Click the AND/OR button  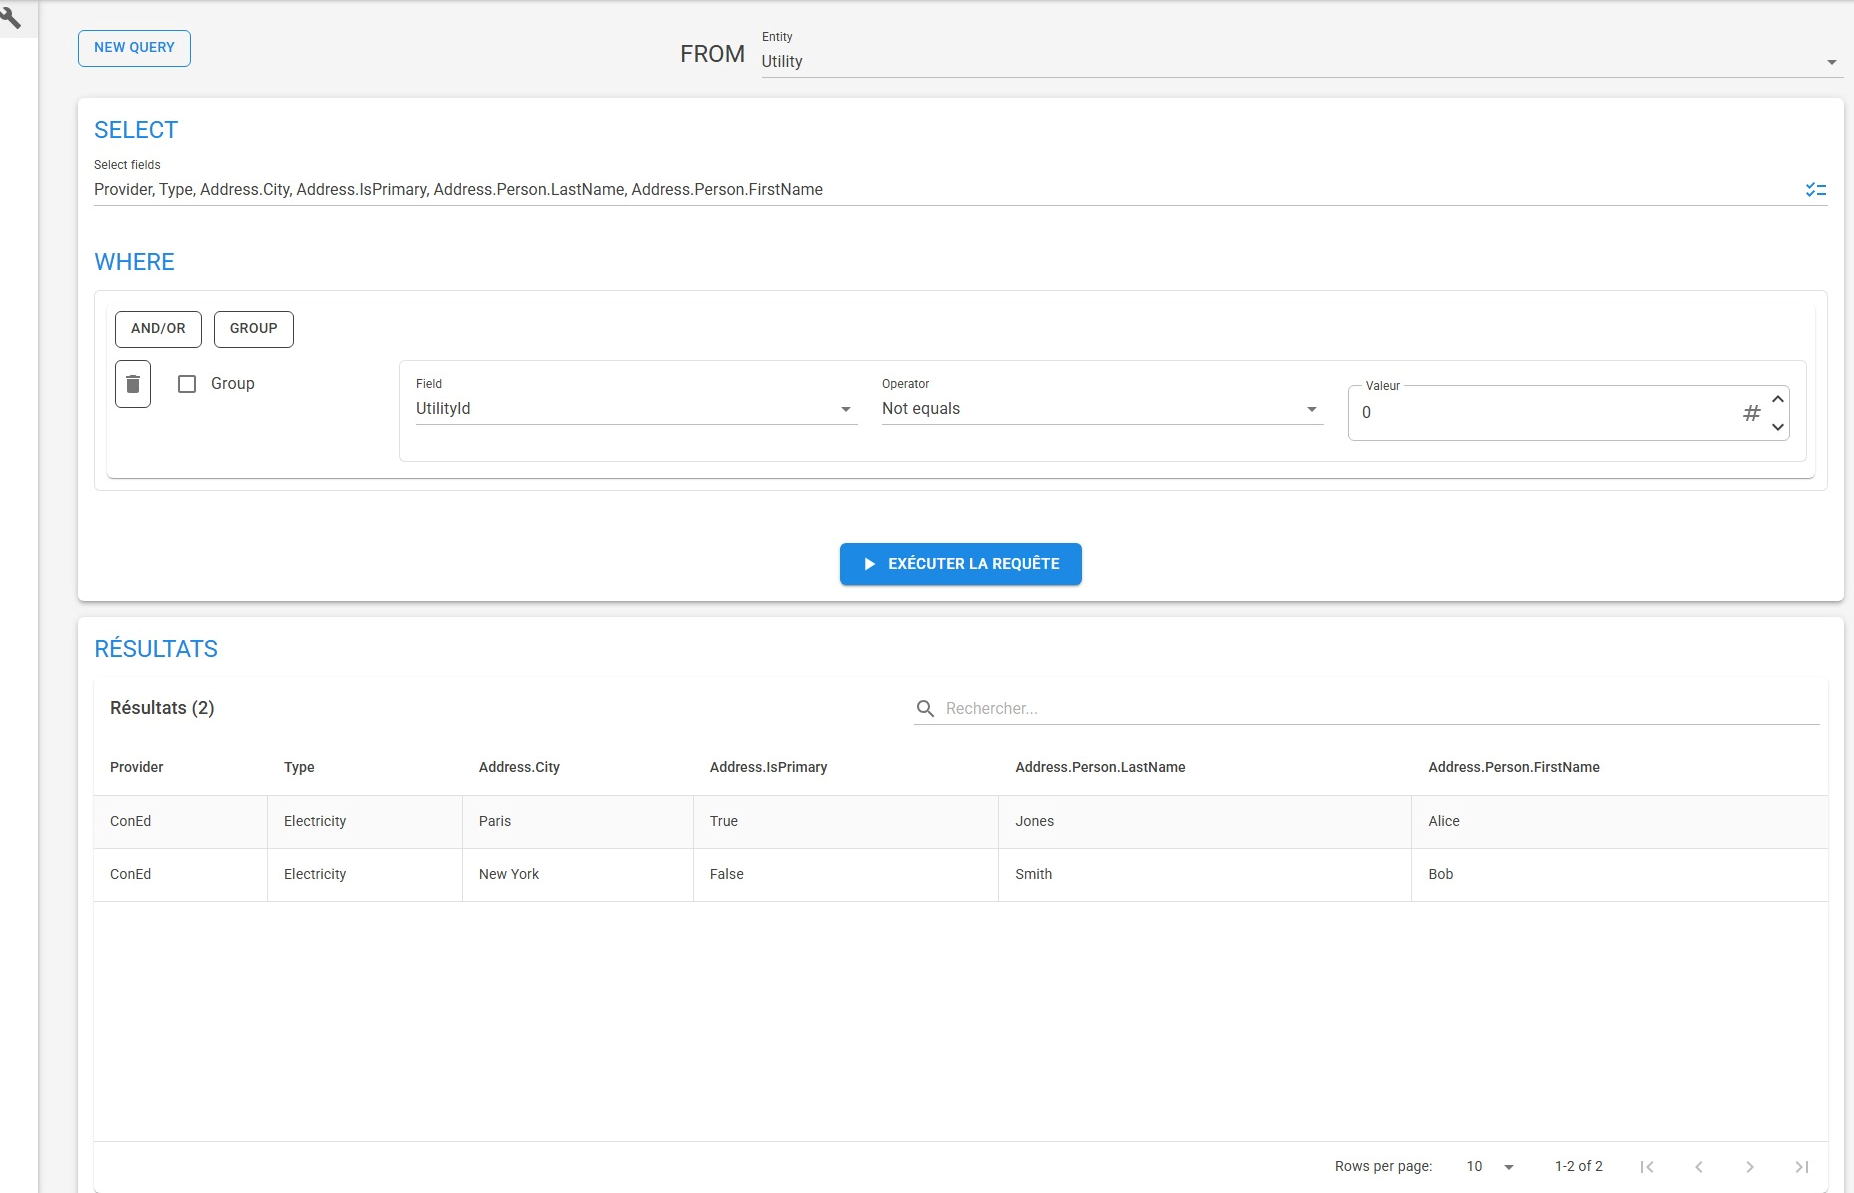pos(158,329)
